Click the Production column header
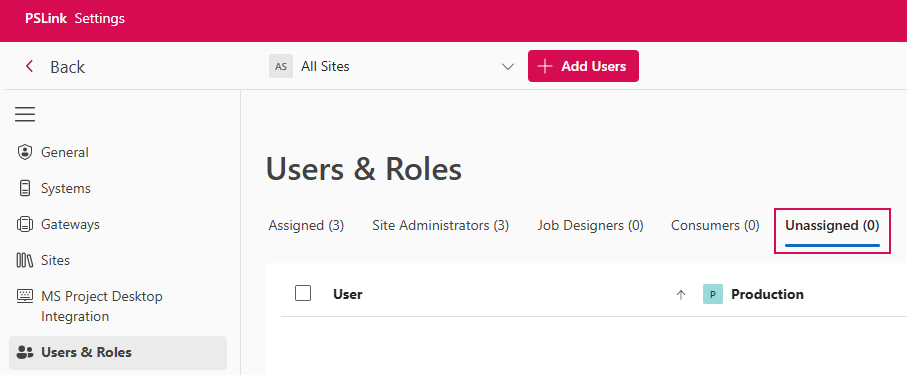The height and width of the screenshot is (375, 907). [x=767, y=294]
